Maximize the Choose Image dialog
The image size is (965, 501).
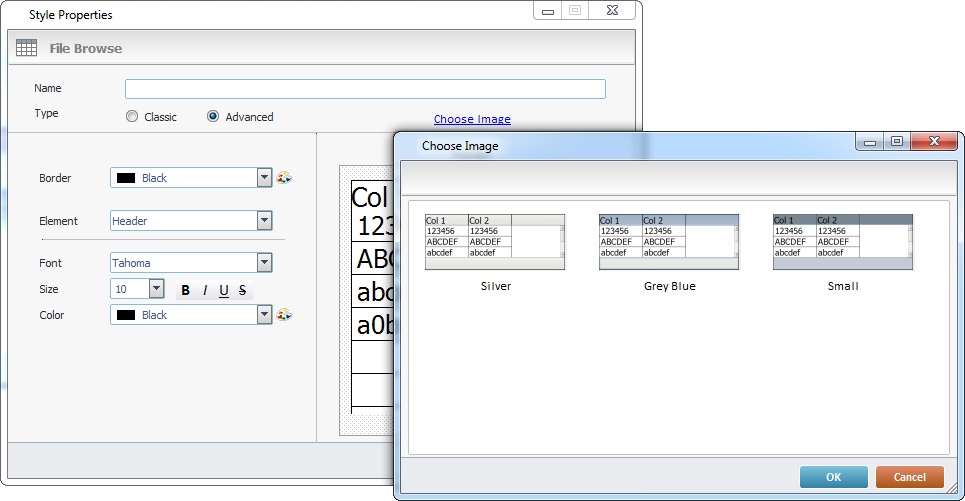(897, 142)
